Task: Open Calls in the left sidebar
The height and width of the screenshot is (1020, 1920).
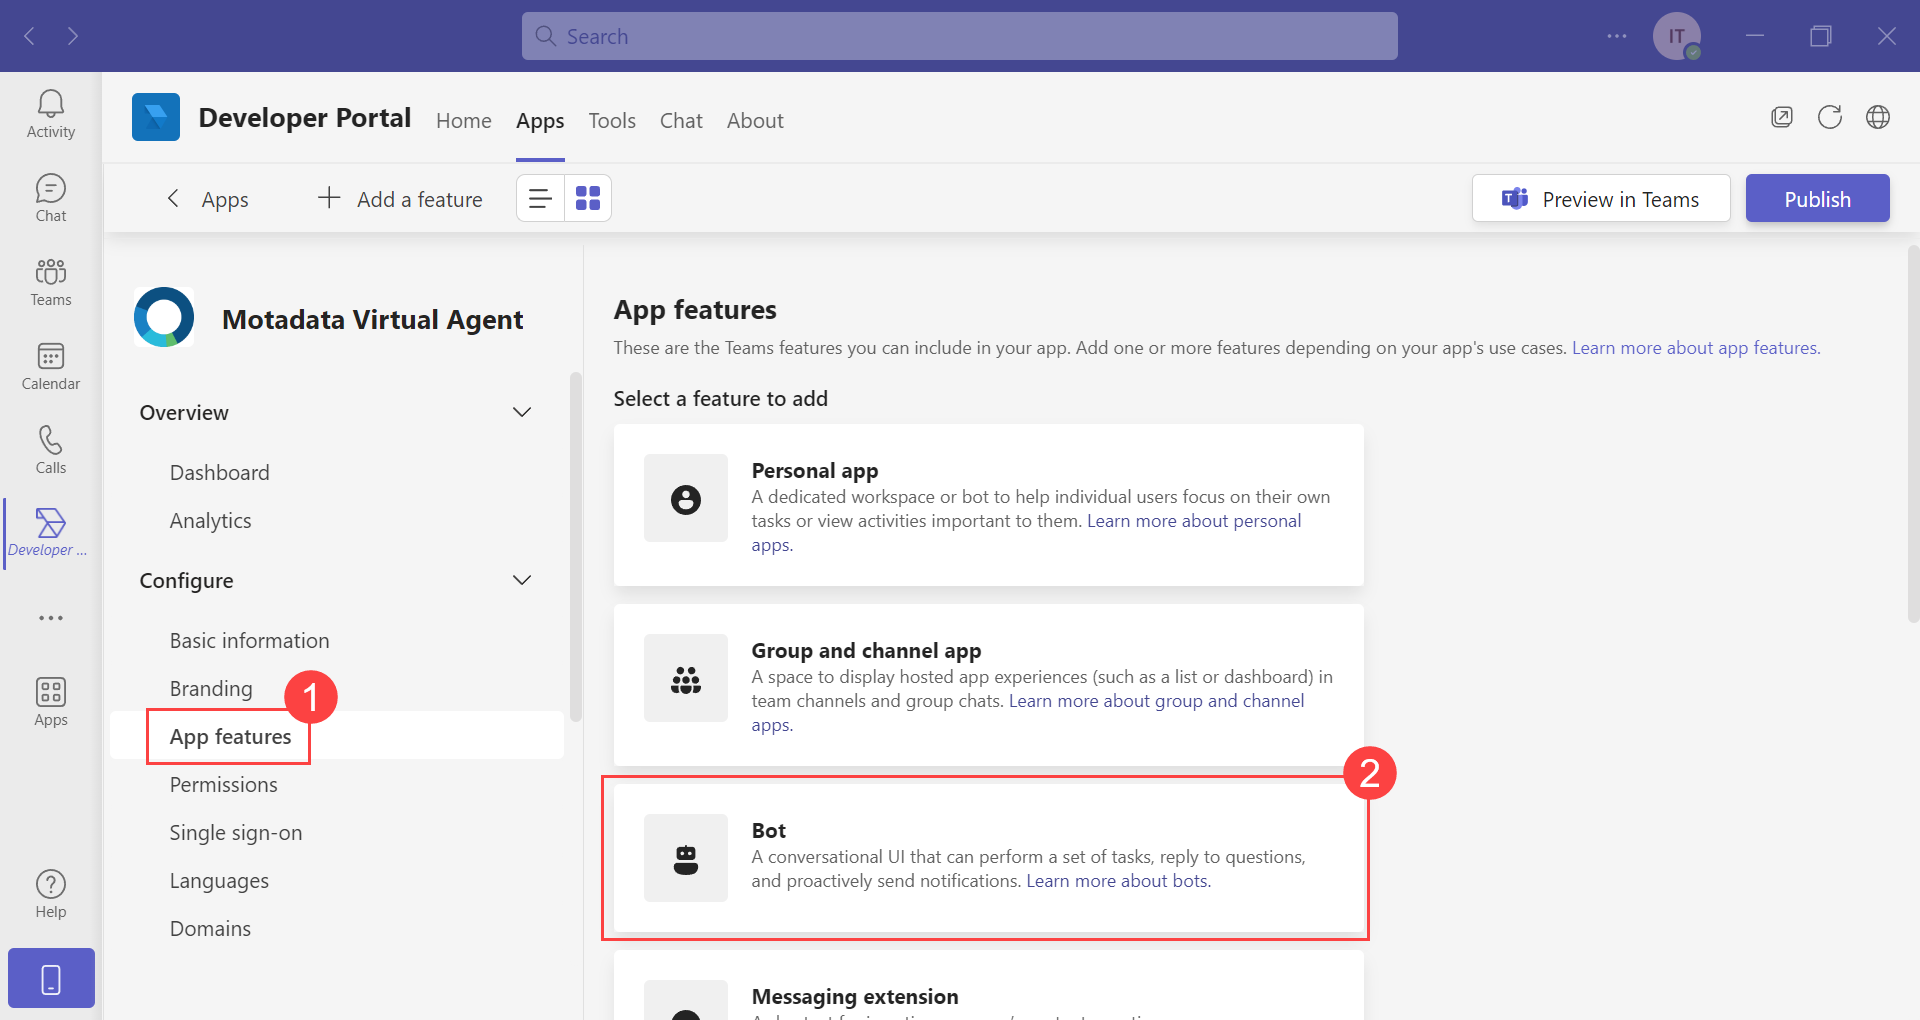Action: click(x=50, y=448)
